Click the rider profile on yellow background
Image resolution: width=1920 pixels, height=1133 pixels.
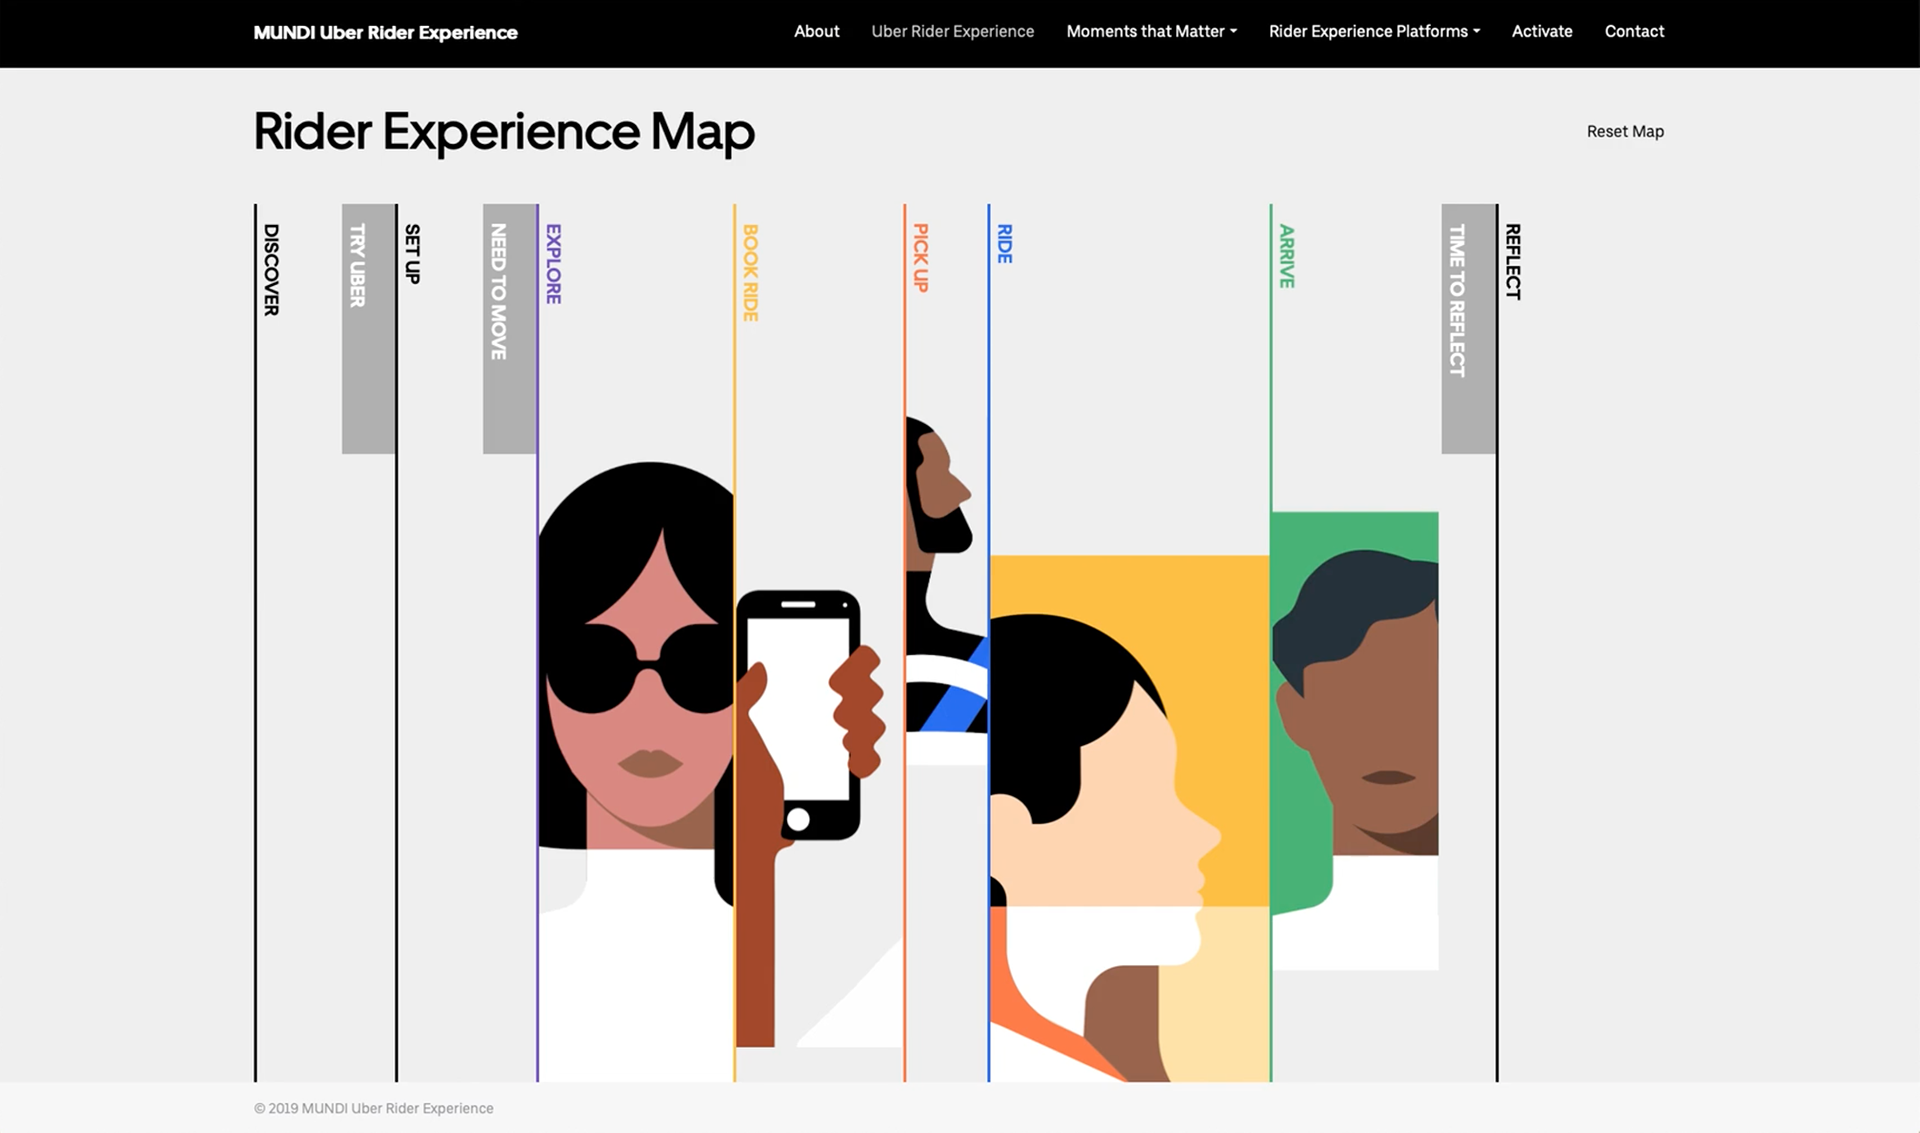[1129, 818]
